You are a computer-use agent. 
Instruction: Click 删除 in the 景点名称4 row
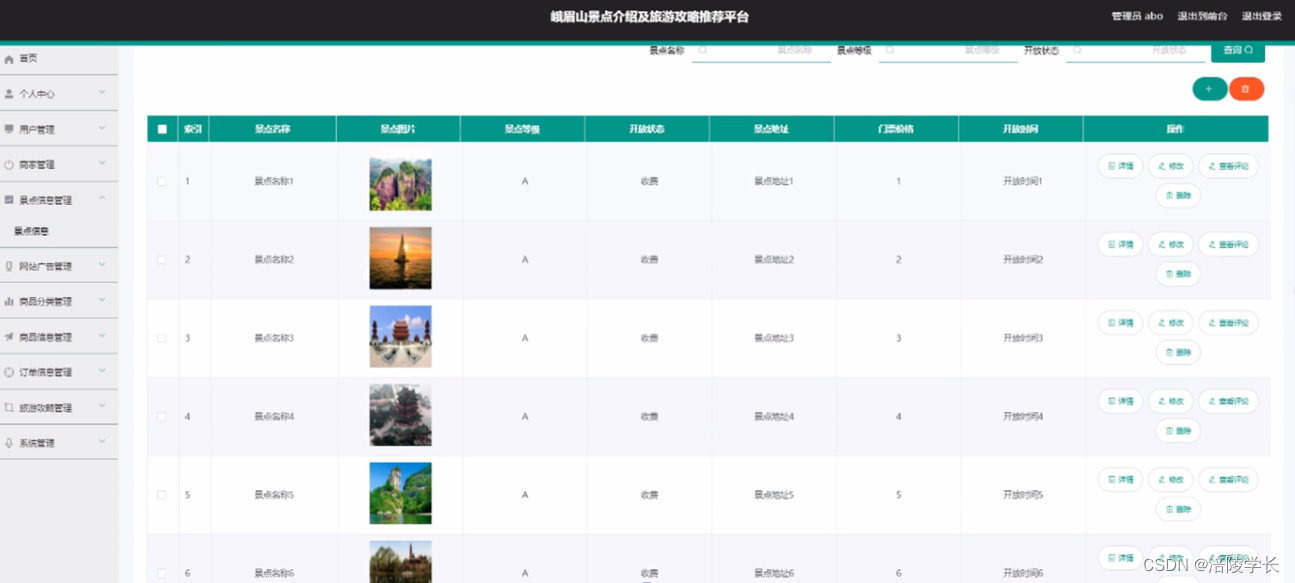[1178, 430]
